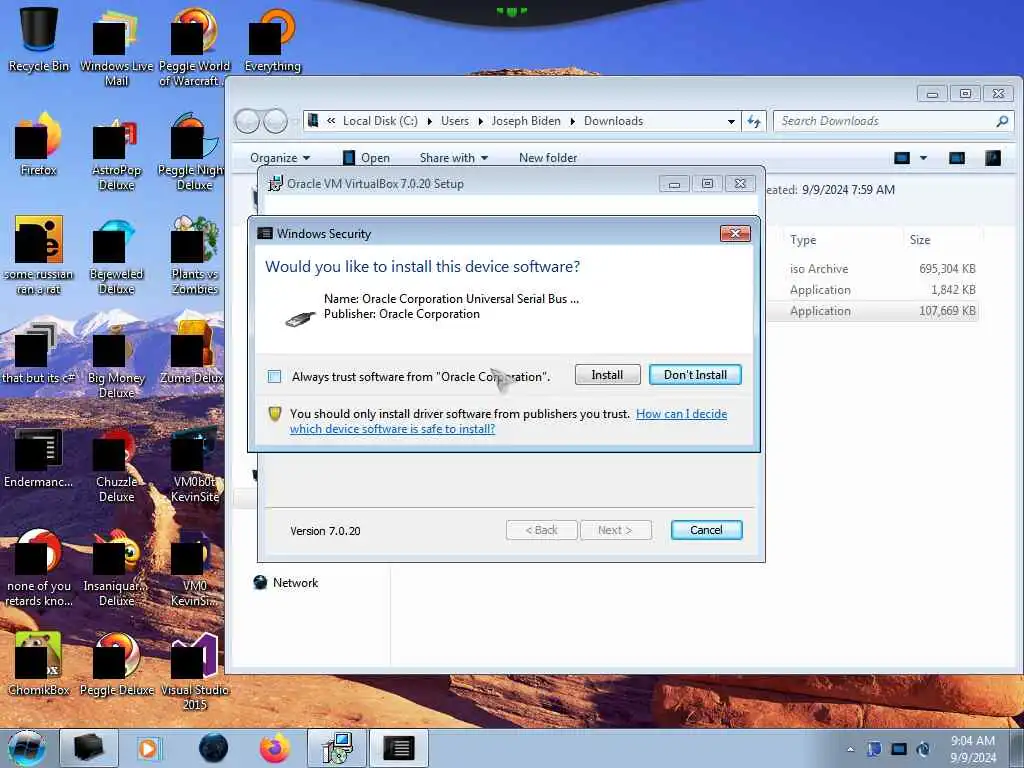Show hidden tray icons arrow
The height and width of the screenshot is (768, 1024).
(850, 749)
